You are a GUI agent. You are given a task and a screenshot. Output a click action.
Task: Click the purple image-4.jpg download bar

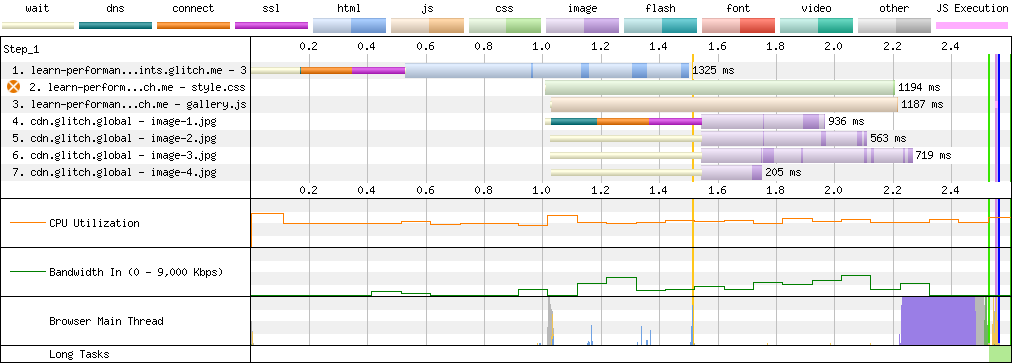tap(731, 172)
